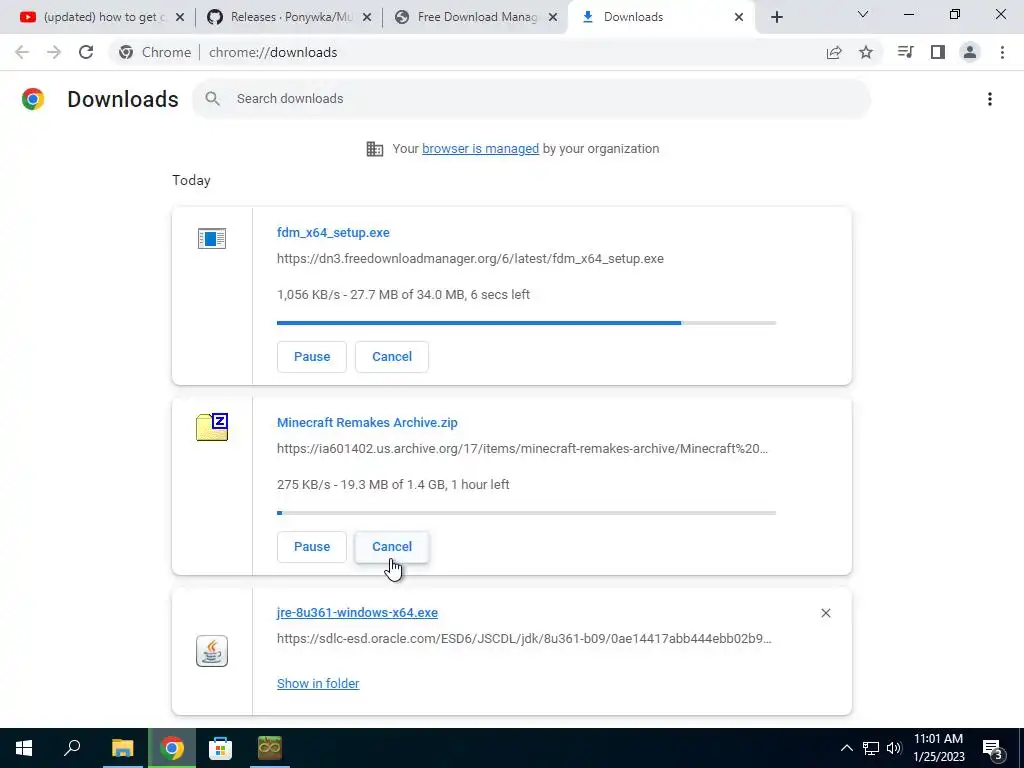Screen dimensions: 1024x768
Task: Click Chrome icon in the taskbar
Action: point(172,748)
